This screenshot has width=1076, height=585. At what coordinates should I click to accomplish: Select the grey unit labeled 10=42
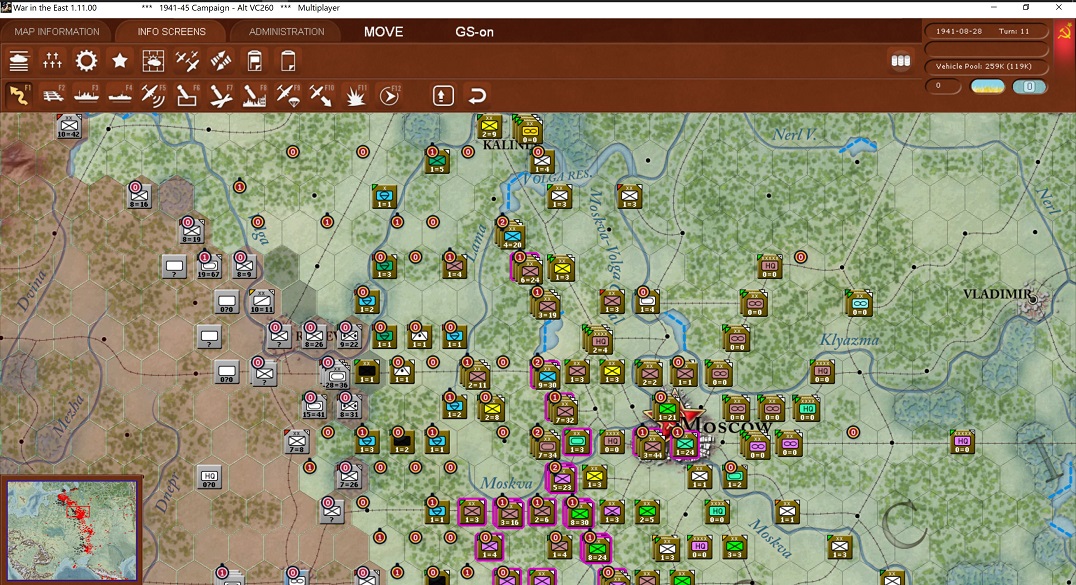(69, 127)
